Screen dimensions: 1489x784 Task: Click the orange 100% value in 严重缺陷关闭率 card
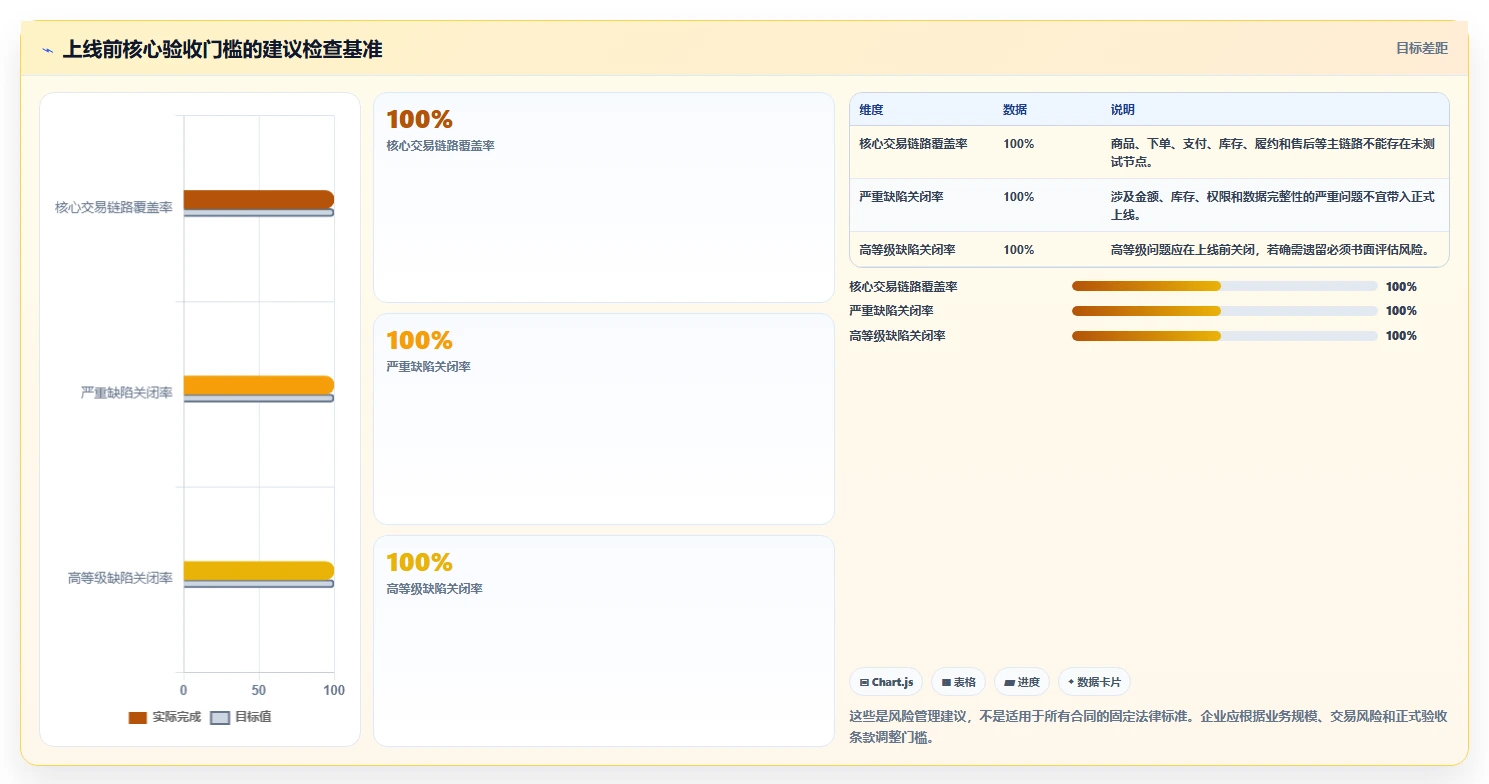pos(419,341)
